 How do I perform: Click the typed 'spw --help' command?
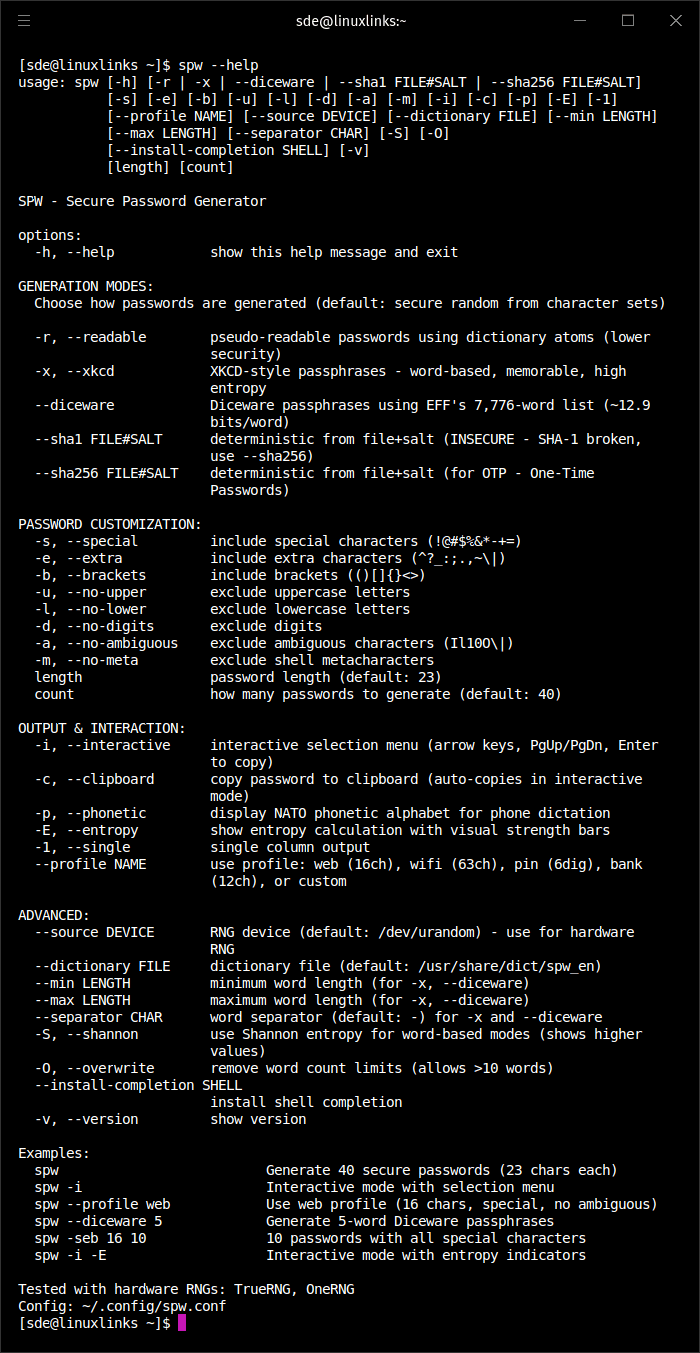coord(222,65)
